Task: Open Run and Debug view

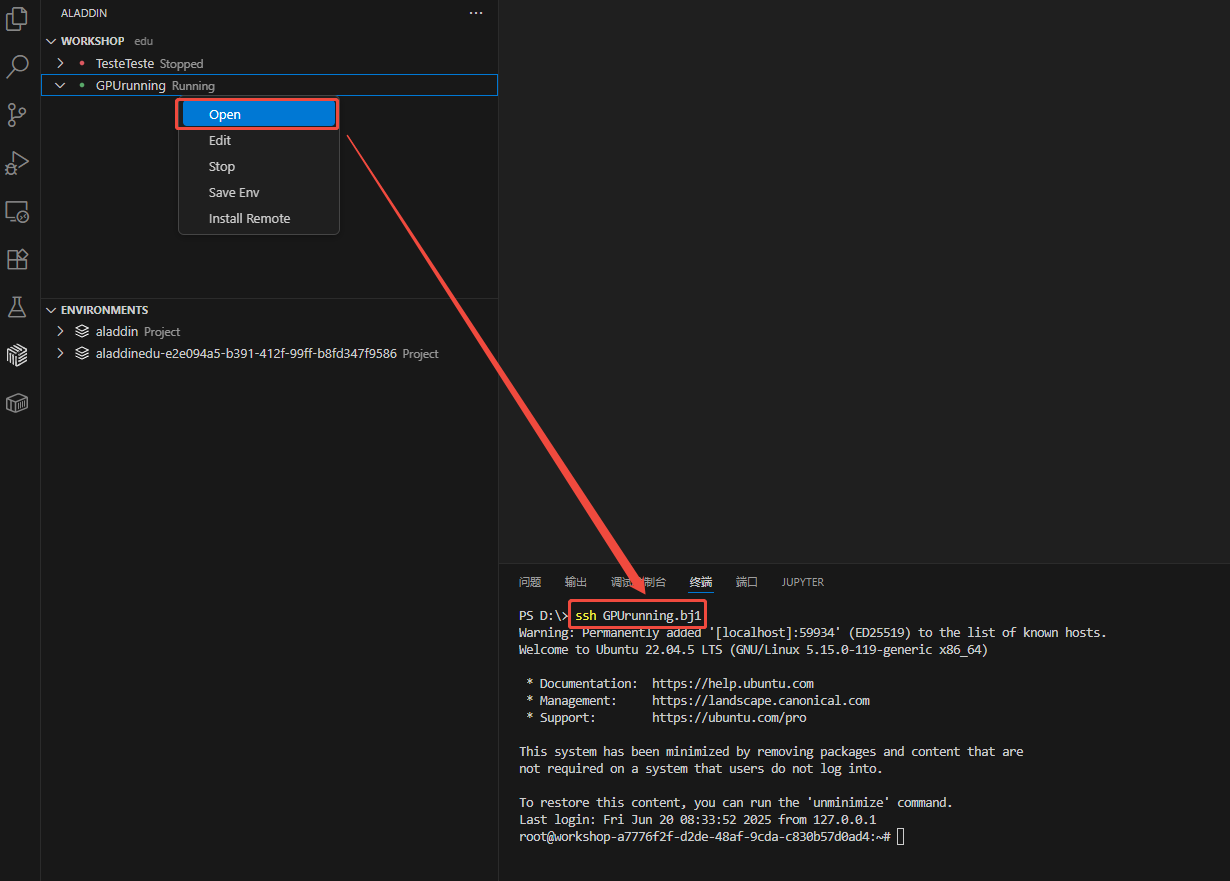Action: coord(17,163)
